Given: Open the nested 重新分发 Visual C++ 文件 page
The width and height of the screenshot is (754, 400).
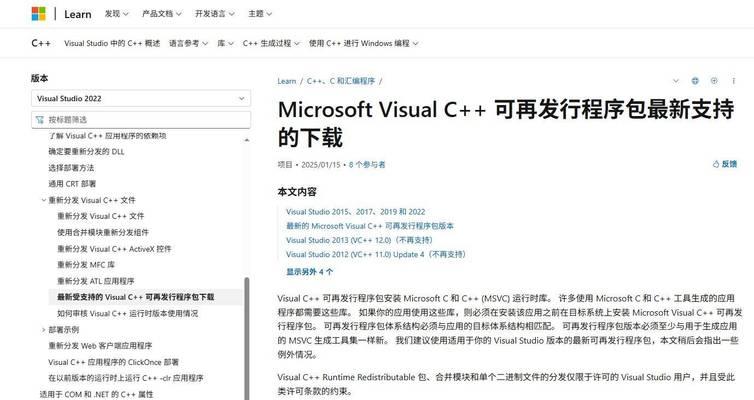Looking at the screenshot, I should 101,216.
